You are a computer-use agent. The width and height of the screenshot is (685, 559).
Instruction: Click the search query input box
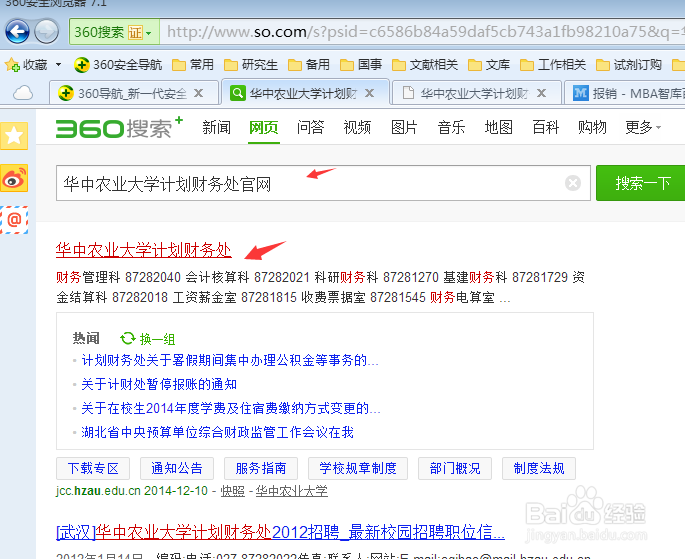click(323, 183)
